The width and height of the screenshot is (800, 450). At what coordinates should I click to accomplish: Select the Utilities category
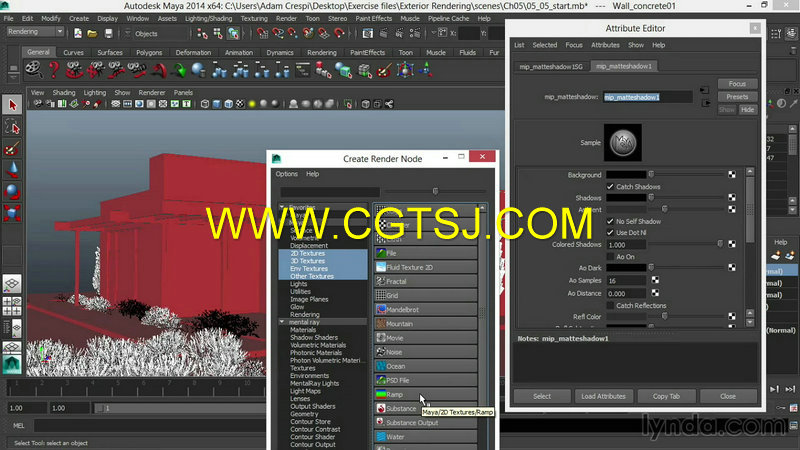[x=300, y=292]
